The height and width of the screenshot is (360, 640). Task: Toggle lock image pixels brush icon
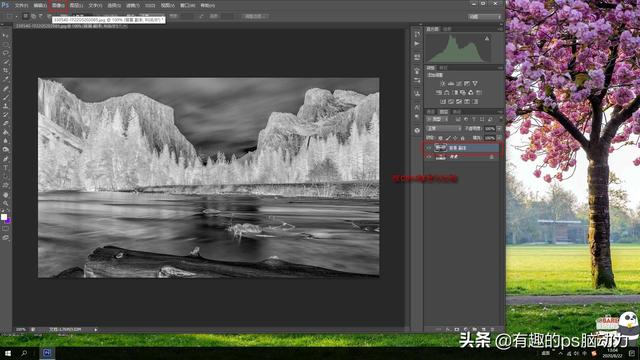pyautogui.click(x=447, y=138)
